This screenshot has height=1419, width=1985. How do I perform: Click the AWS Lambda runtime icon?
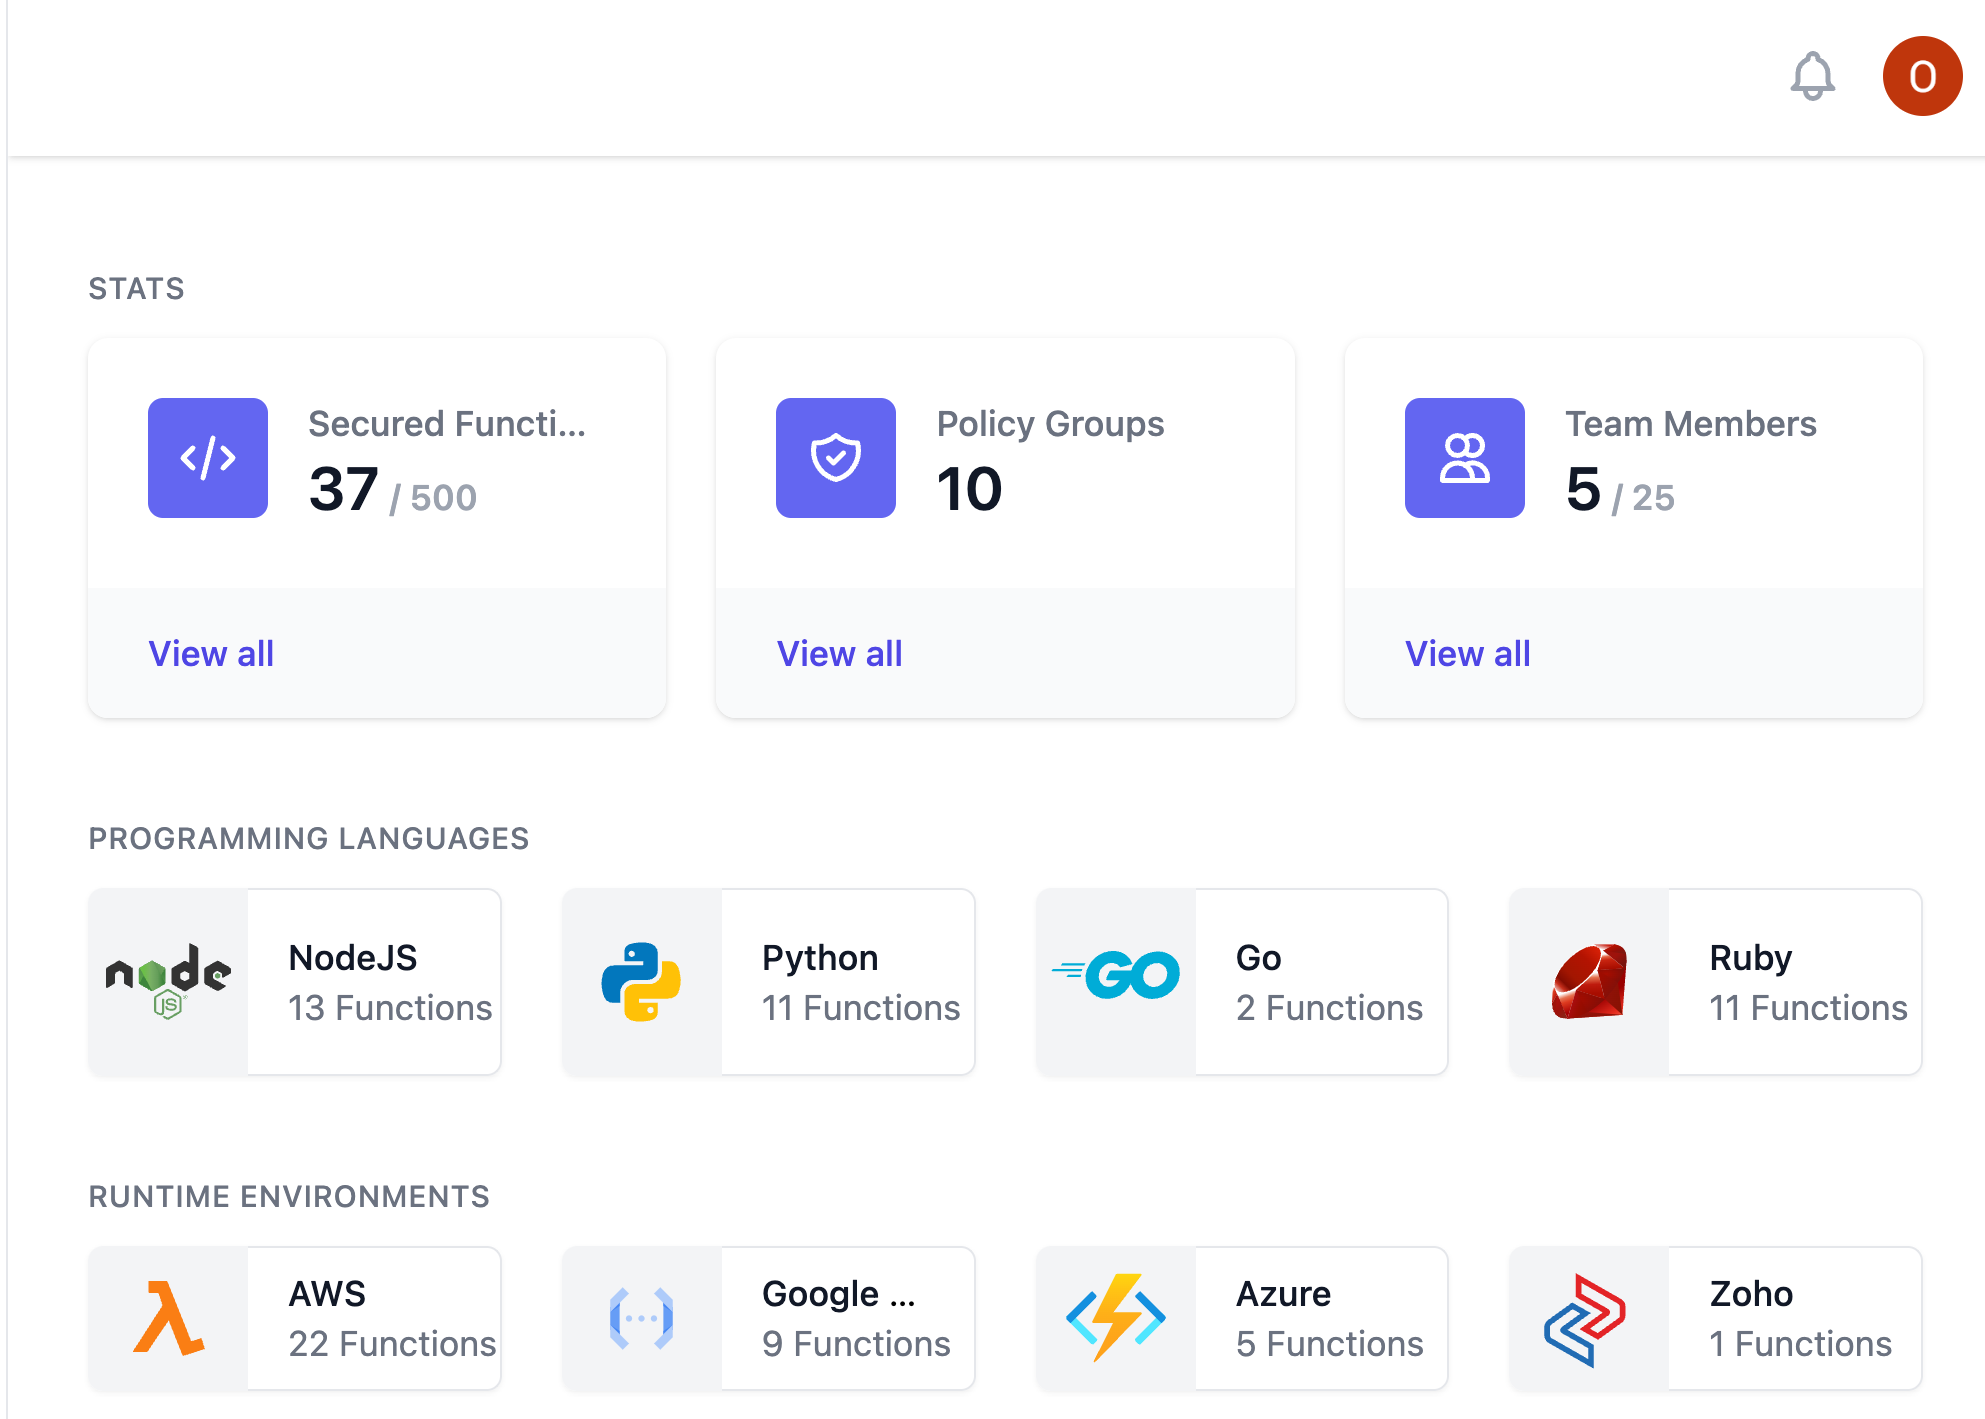click(167, 1318)
